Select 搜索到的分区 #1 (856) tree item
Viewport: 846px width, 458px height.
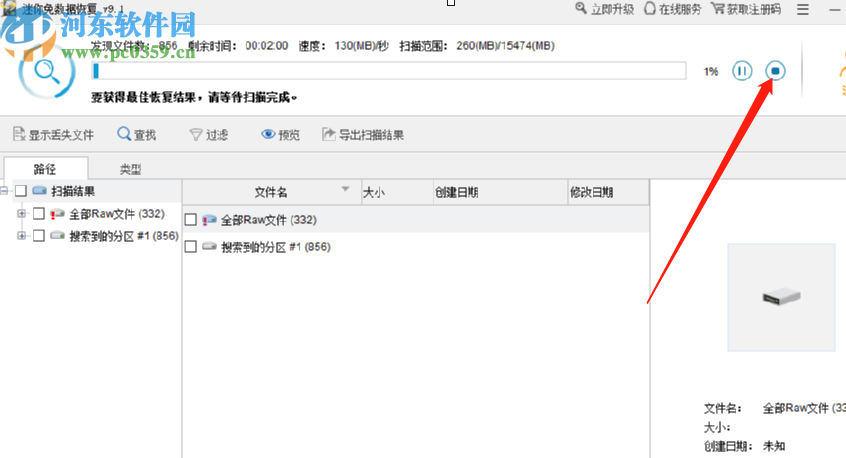tap(124, 236)
